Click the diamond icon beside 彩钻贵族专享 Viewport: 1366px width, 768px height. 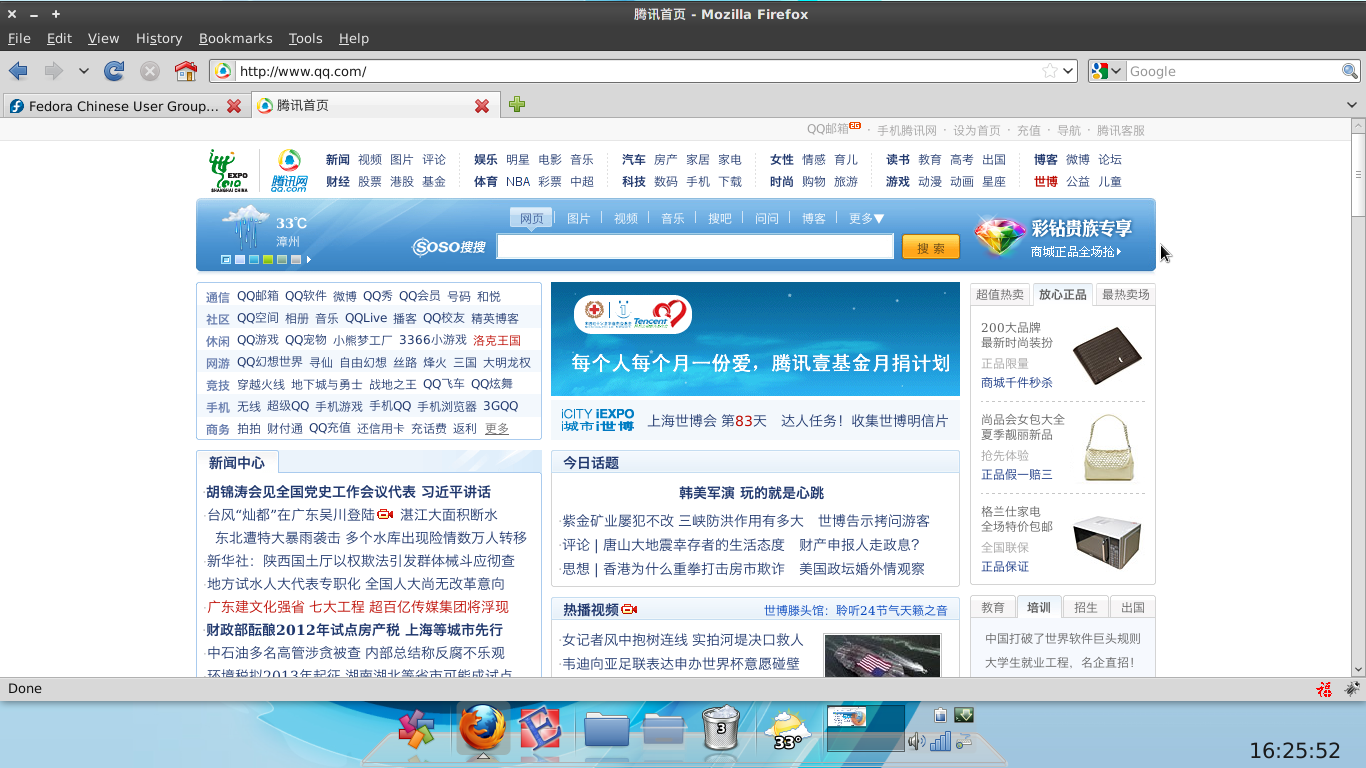(x=1000, y=236)
